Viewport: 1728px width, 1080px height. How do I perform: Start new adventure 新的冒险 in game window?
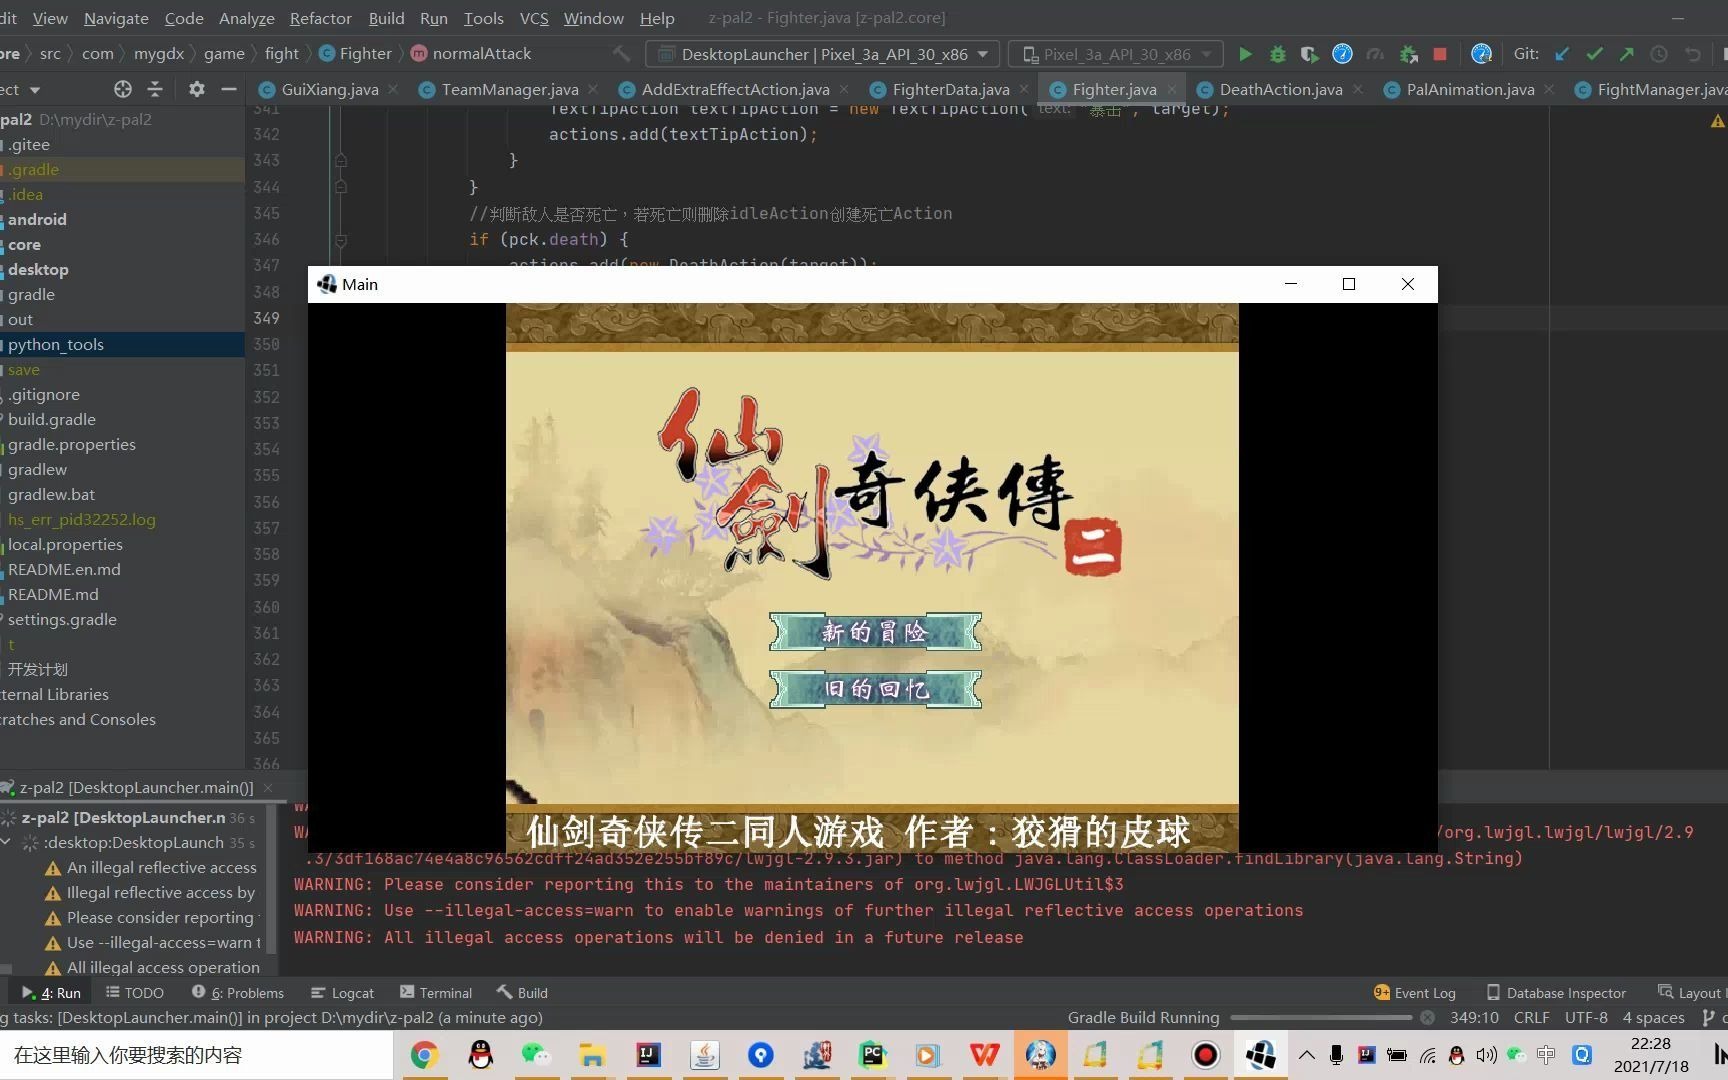(x=875, y=632)
